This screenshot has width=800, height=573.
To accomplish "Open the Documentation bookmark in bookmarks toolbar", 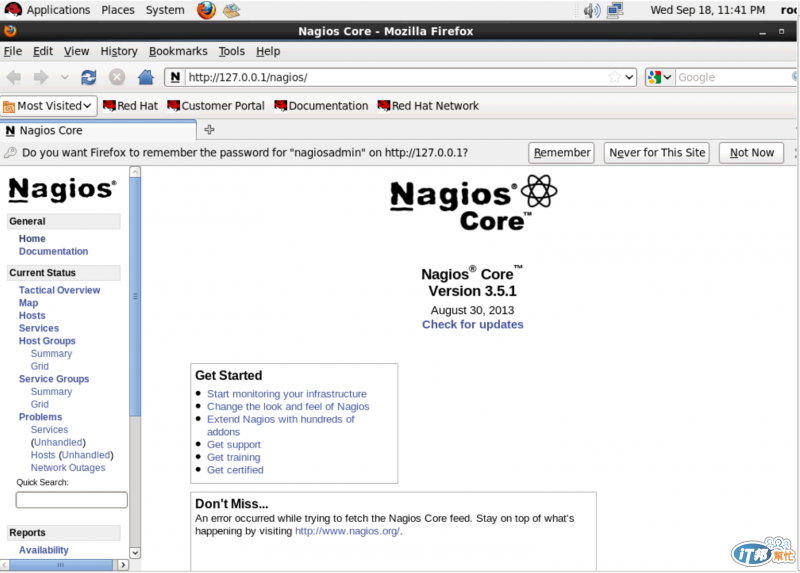I will pyautogui.click(x=321, y=106).
